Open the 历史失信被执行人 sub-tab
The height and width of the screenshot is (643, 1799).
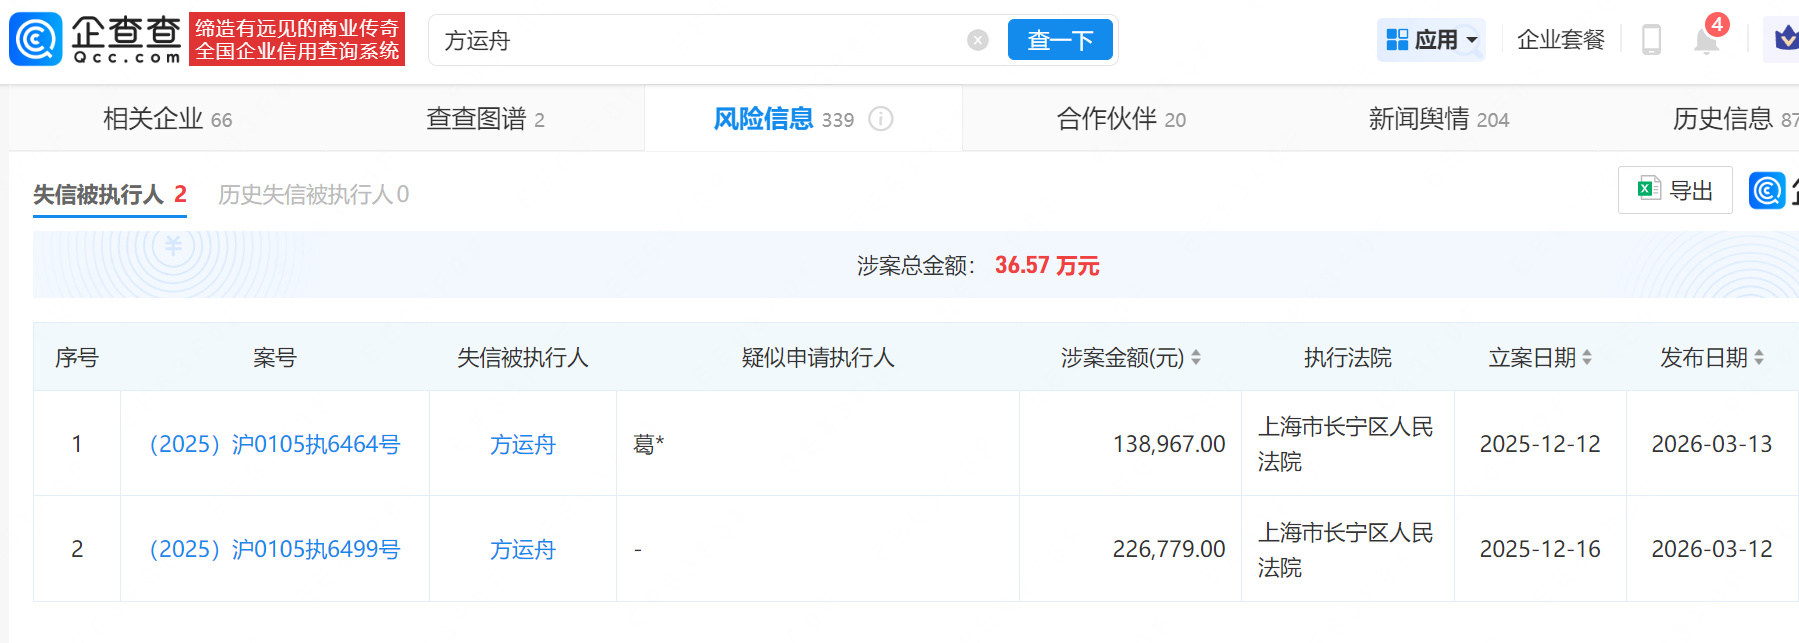[x=313, y=194]
